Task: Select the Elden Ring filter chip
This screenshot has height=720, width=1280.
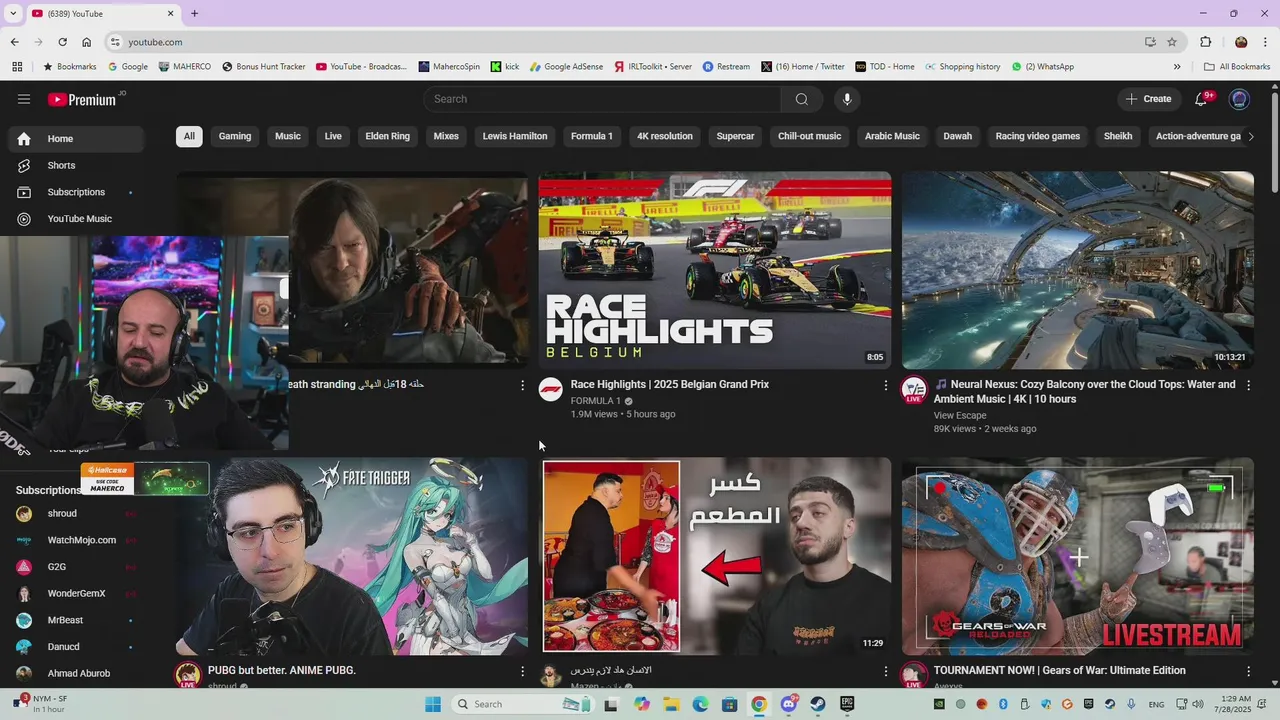Action: pyautogui.click(x=388, y=136)
